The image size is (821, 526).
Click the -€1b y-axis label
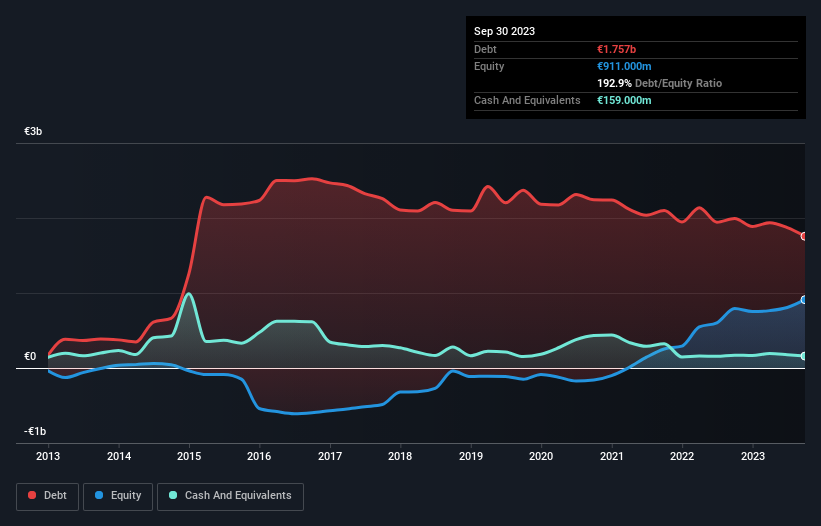point(35,431)
